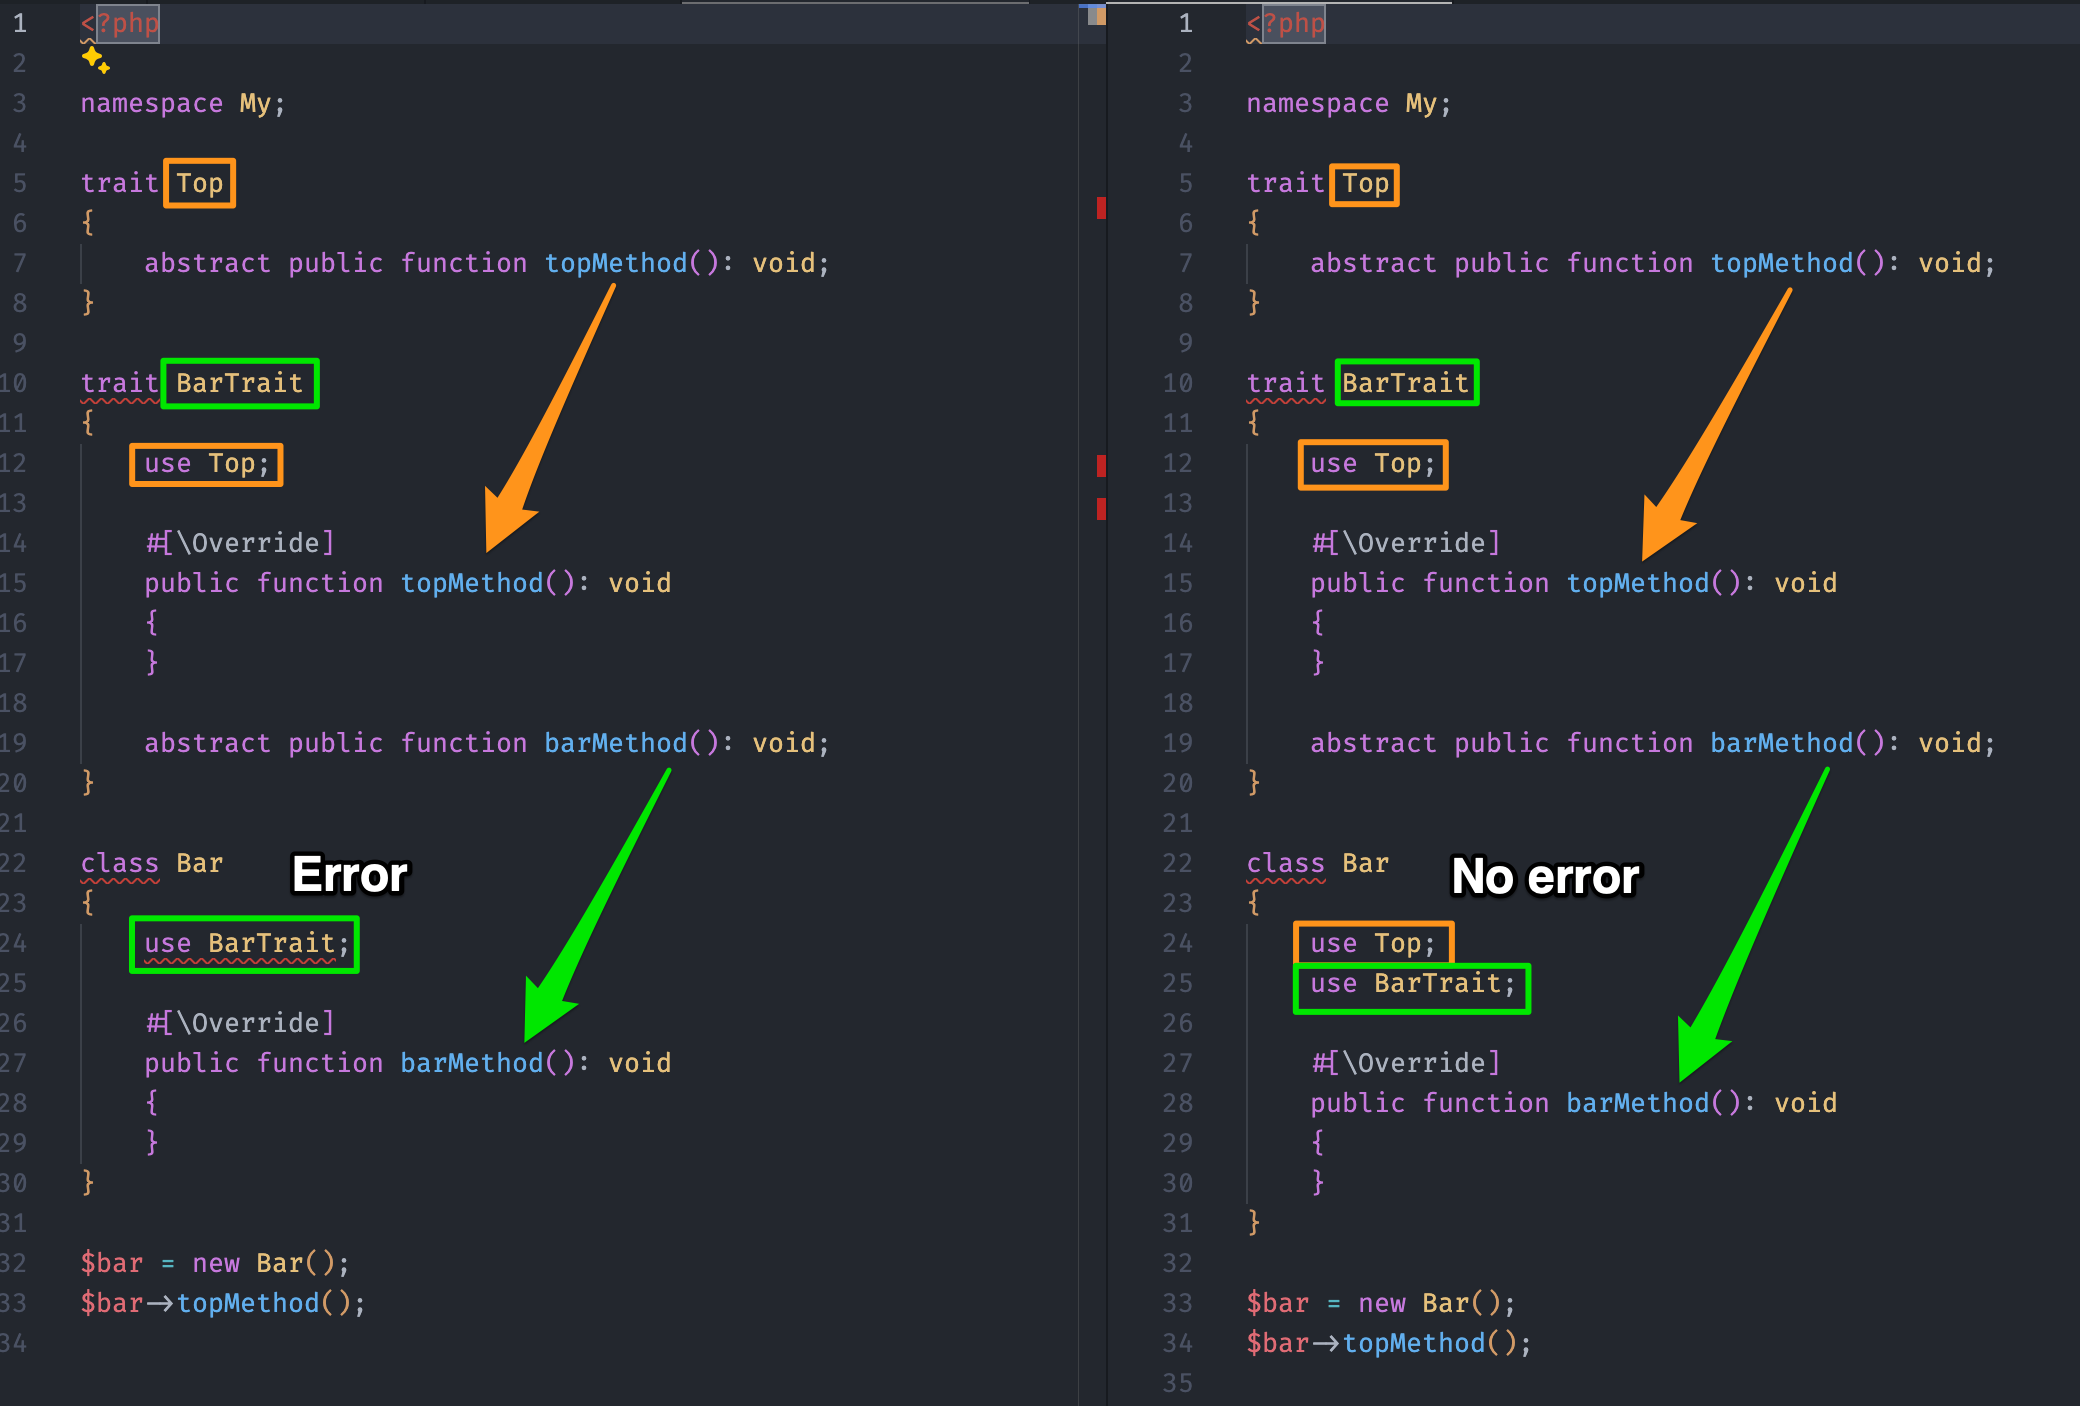Click '$bar->topMethod()' call in left editor

click(222, 1303)
